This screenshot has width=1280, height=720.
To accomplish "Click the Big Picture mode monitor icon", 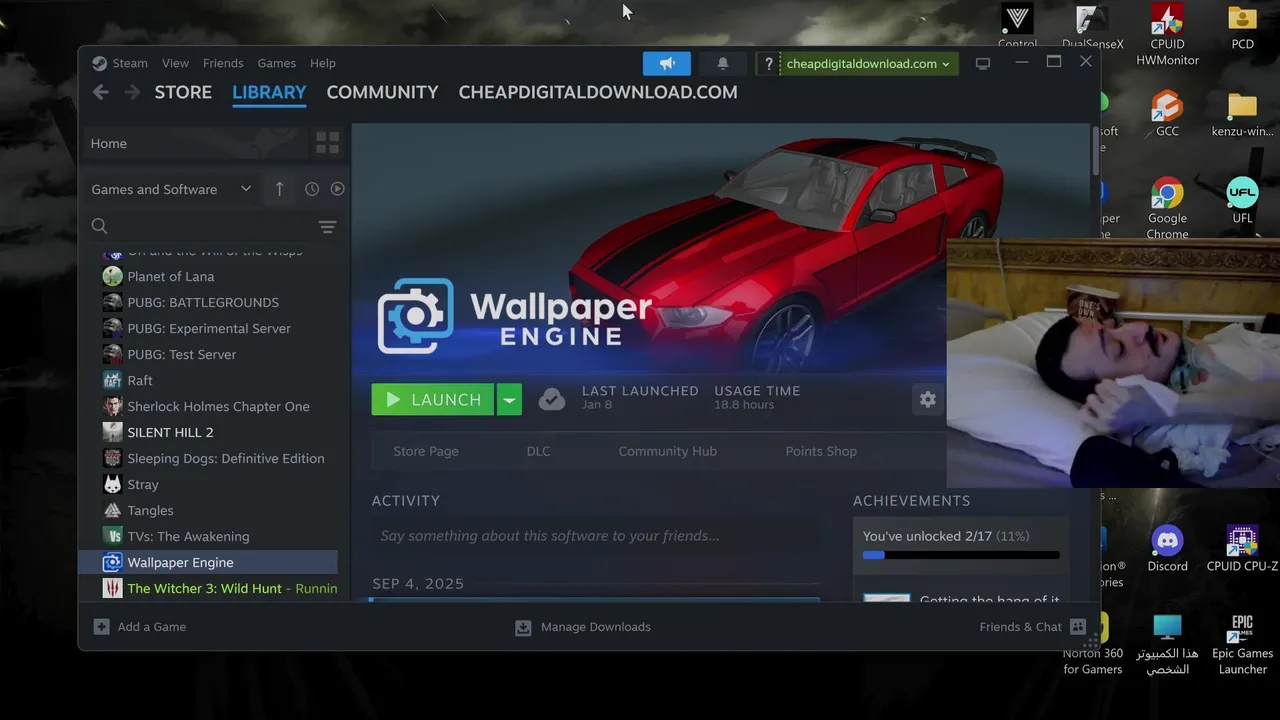I will point(983,63).
